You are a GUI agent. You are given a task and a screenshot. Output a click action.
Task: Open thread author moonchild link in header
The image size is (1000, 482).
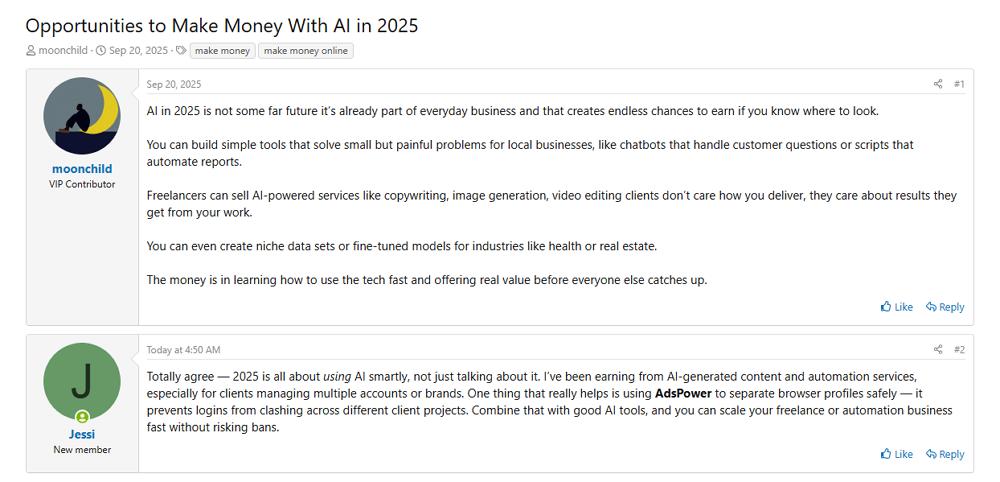point(65,51)
